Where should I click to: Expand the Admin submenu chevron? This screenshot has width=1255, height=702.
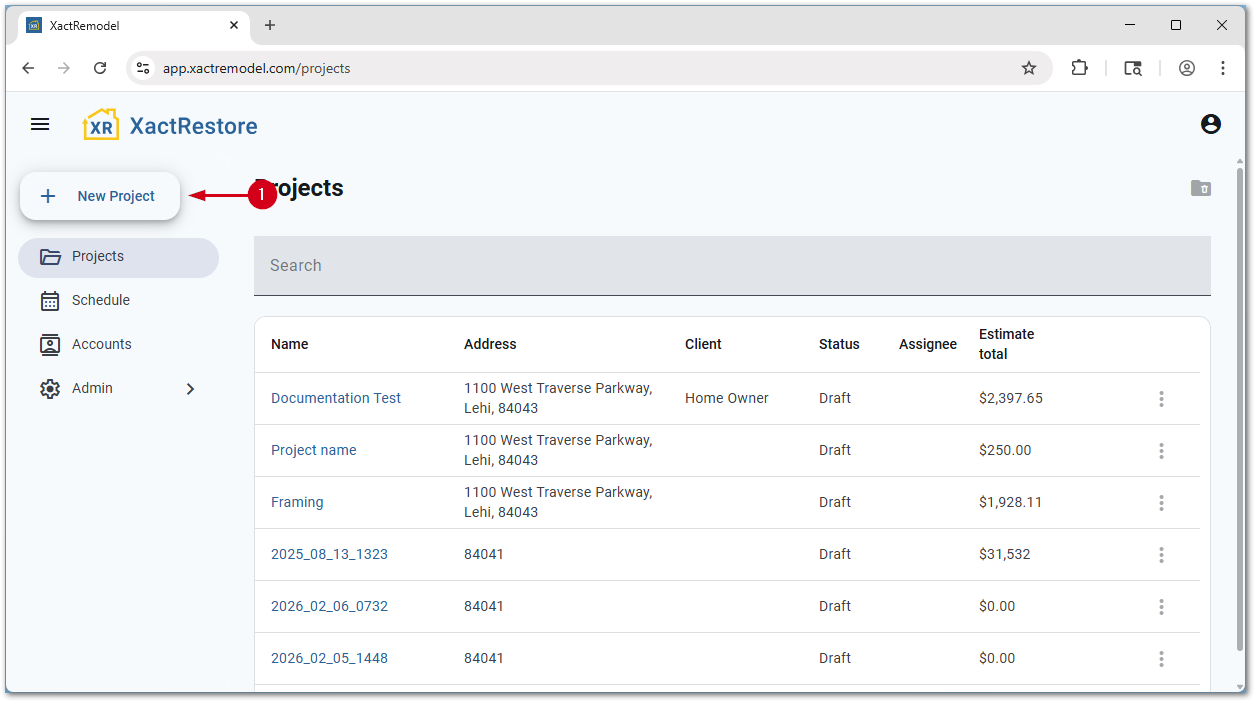(190, 389)
